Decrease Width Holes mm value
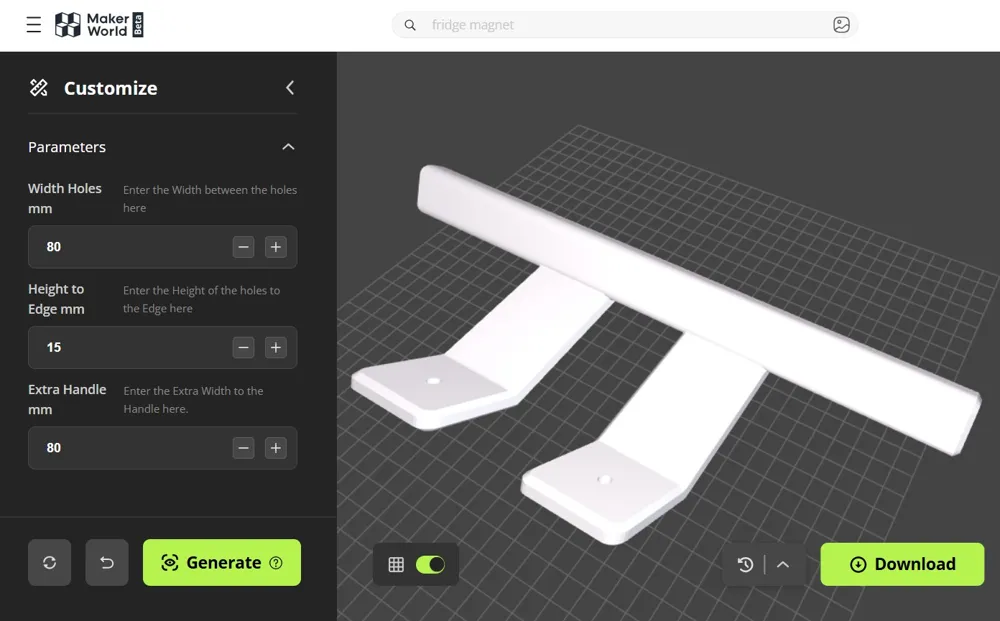 coord(243,247)
